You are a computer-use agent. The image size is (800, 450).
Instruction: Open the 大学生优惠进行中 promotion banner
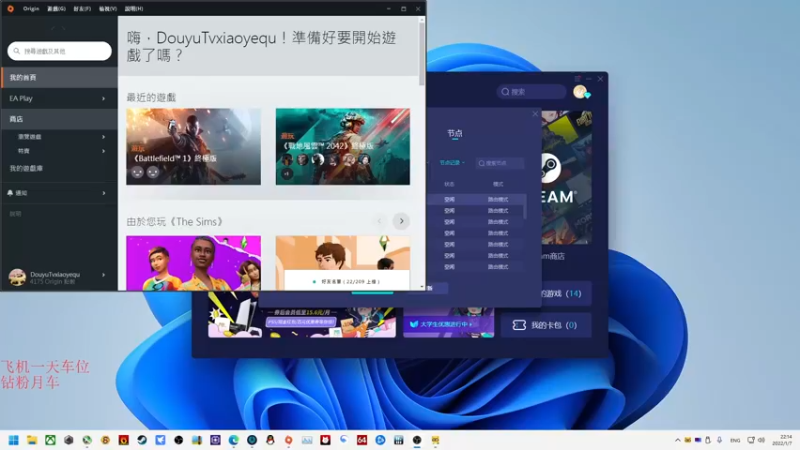coord(448,322)
